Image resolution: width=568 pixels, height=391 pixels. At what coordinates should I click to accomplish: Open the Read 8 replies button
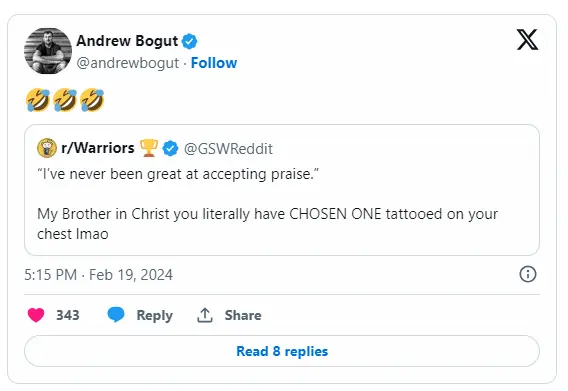(x=282, y=351)
